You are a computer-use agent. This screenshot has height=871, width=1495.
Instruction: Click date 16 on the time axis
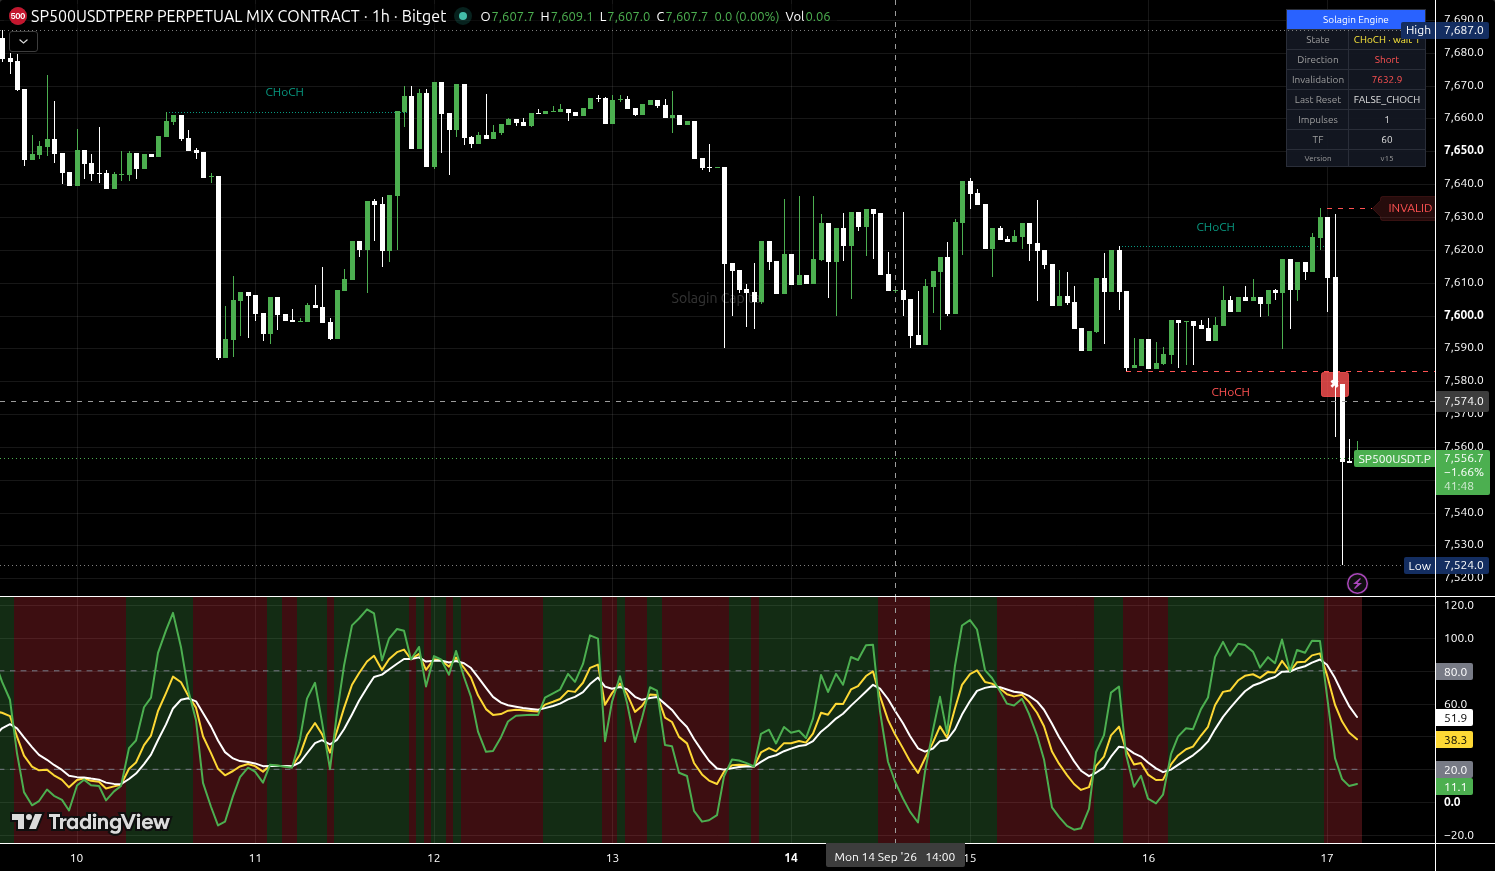[x=1149, y=858]
